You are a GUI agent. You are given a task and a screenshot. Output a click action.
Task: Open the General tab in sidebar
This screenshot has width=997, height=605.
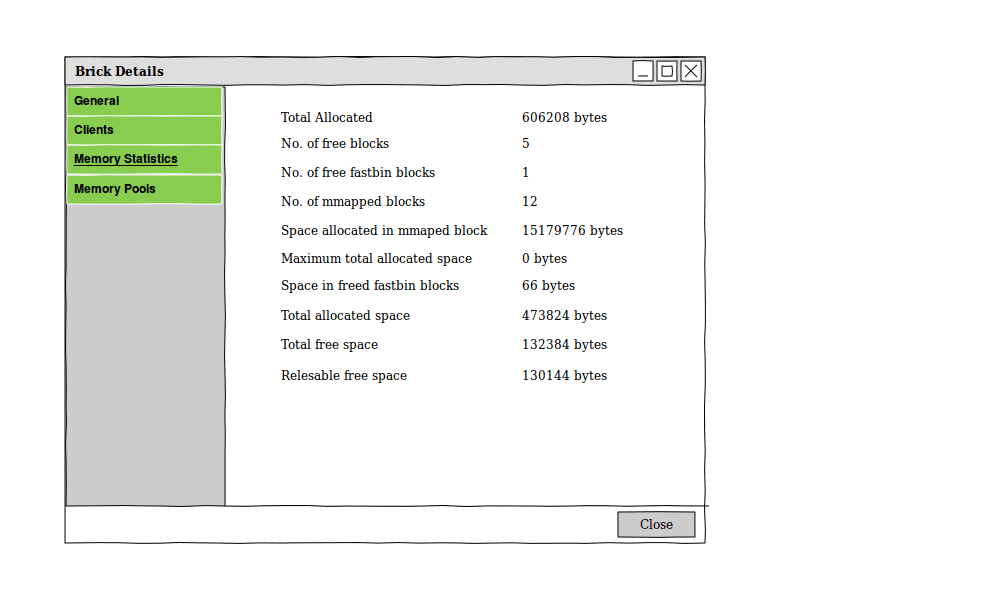pos(144,101)
